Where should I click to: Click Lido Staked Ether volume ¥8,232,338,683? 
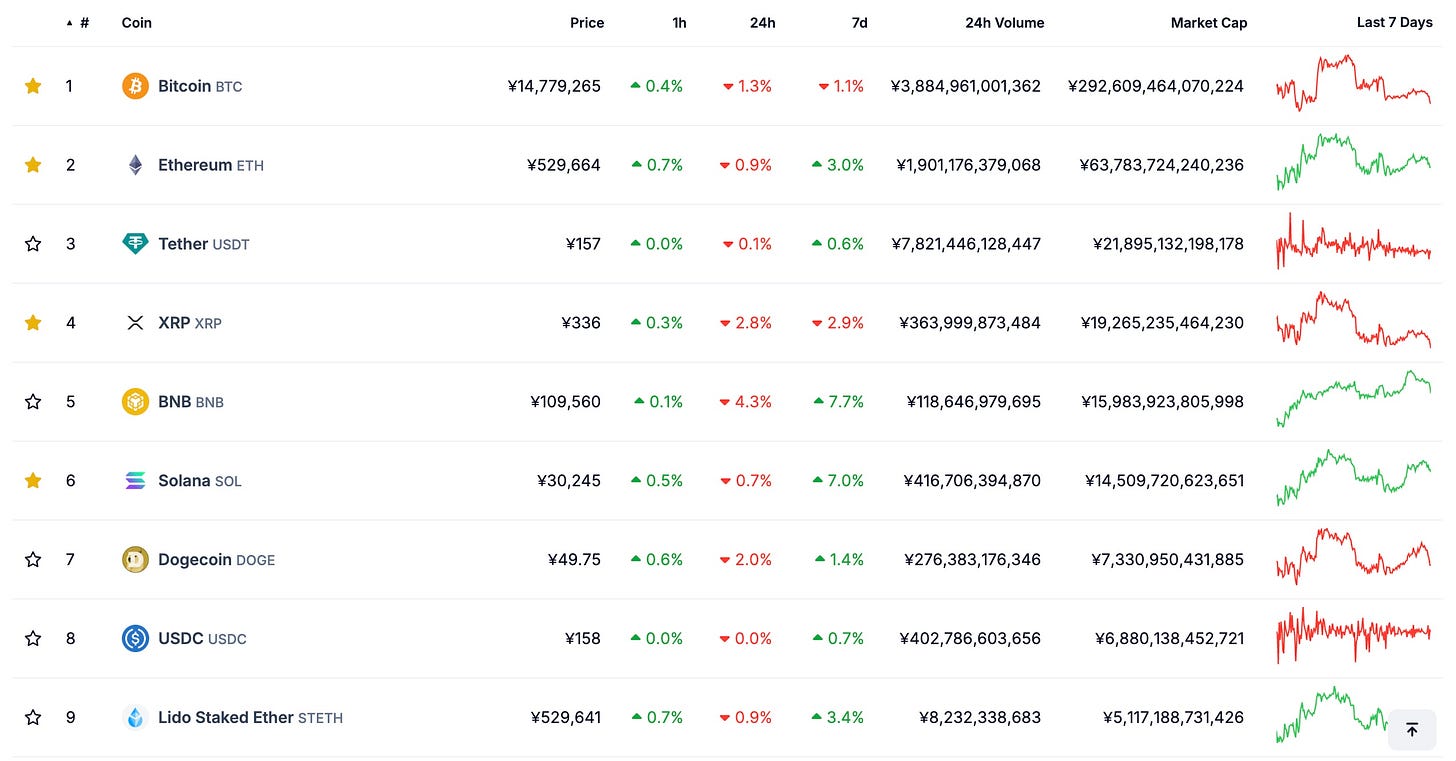(x=980, y=718)
